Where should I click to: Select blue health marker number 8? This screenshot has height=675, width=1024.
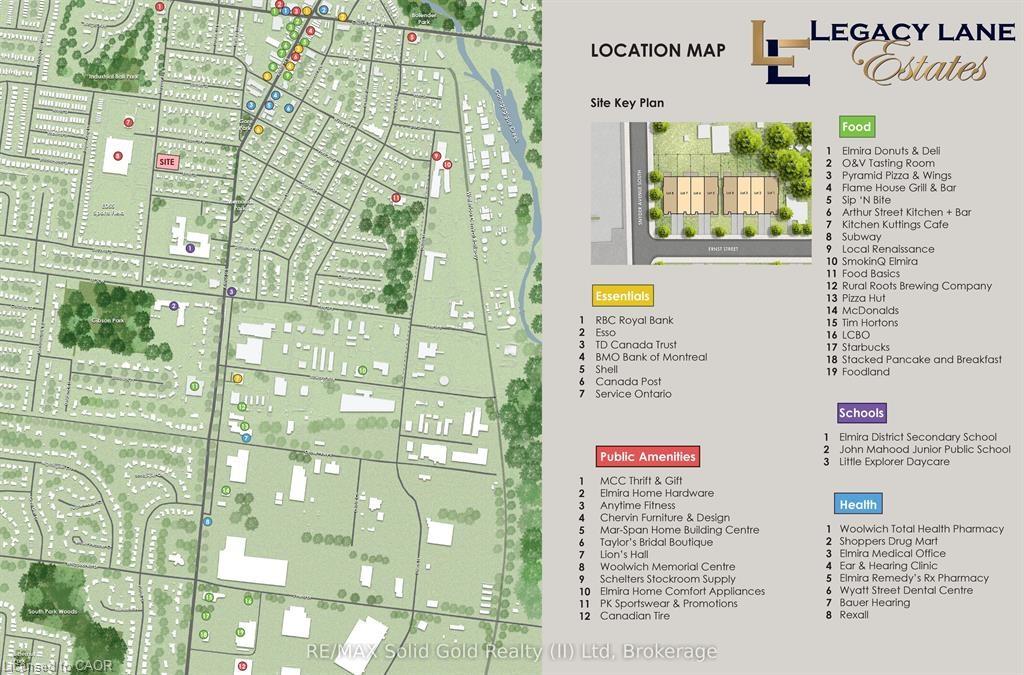207,521
